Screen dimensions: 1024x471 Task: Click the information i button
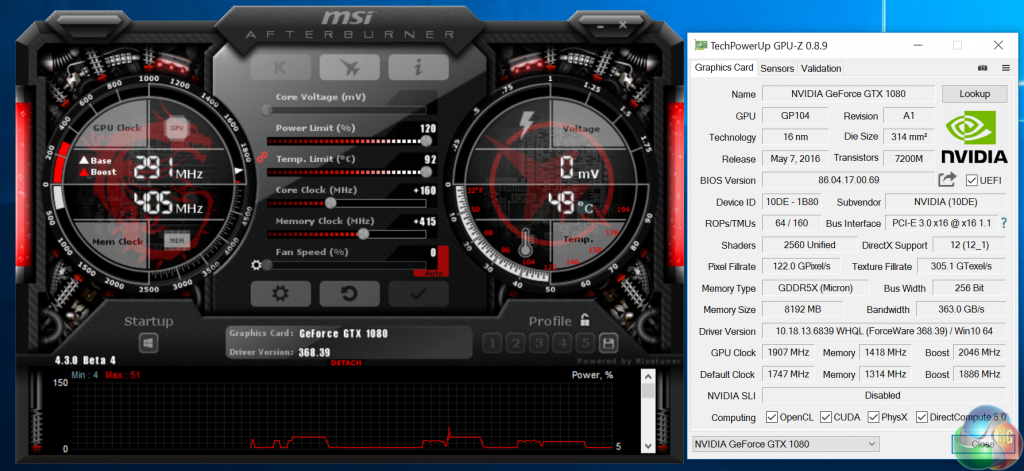click(418, 67)
